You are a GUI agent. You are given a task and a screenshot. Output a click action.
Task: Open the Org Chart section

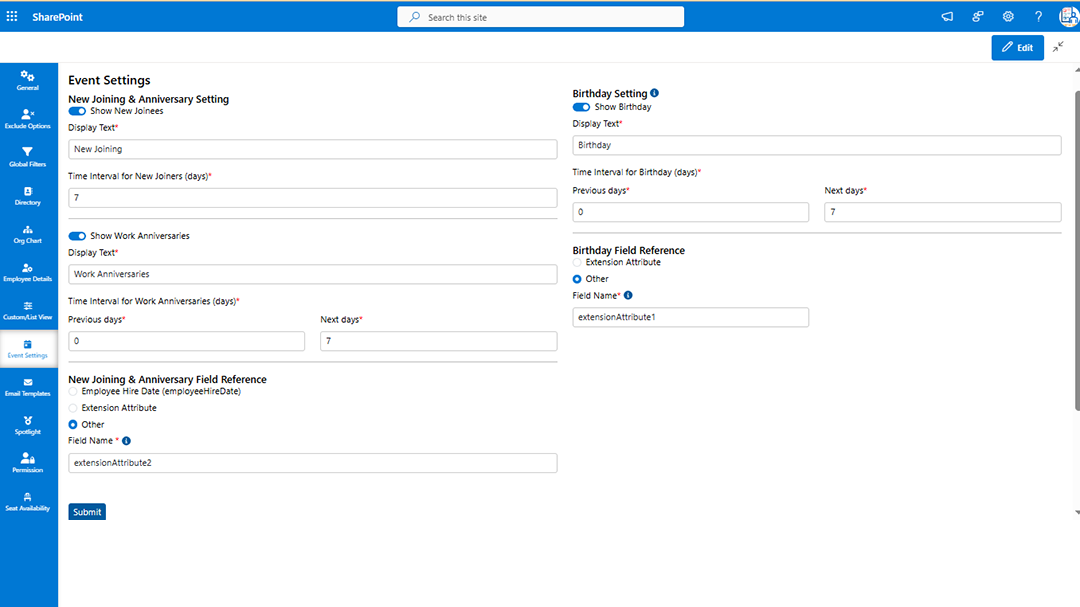28,233
